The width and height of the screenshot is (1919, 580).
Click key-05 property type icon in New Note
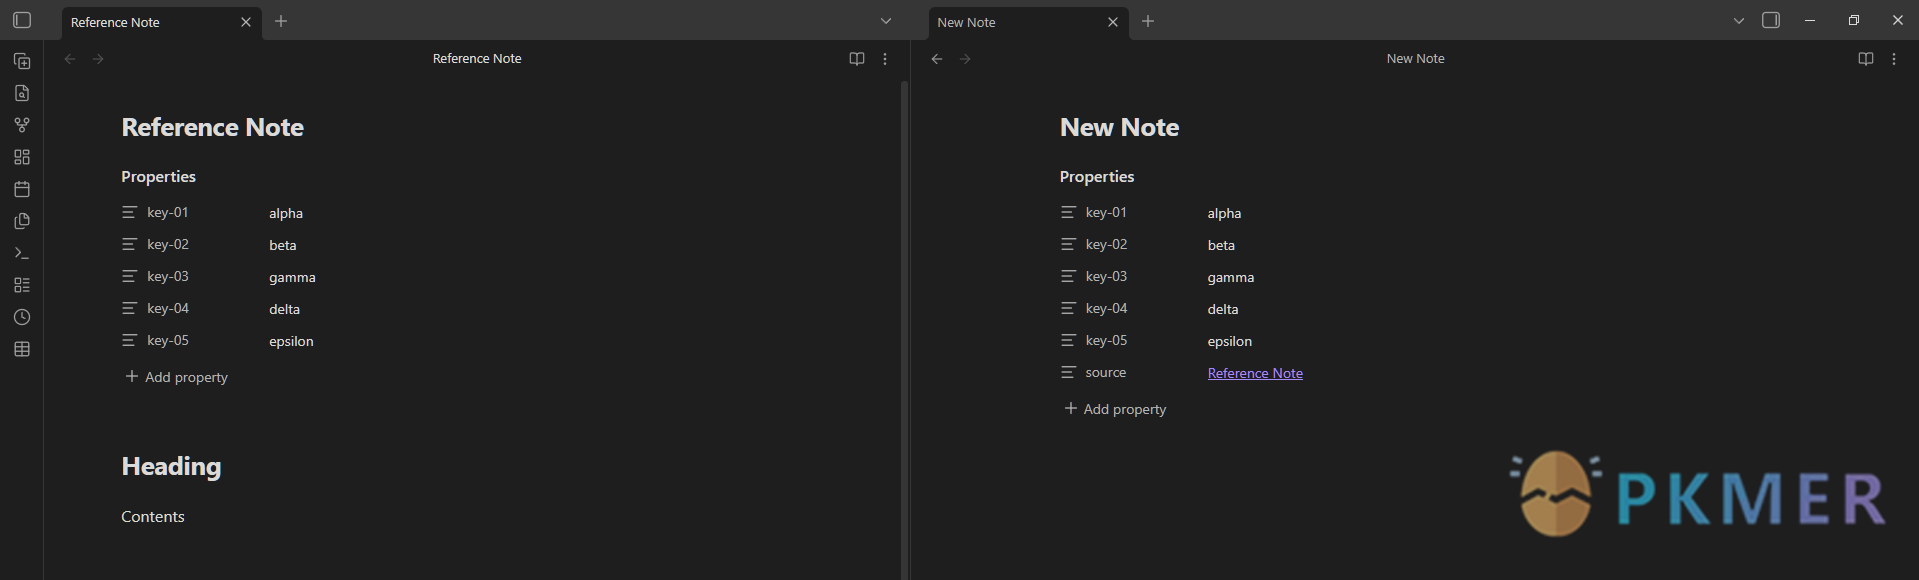(x=1068, y=340)
